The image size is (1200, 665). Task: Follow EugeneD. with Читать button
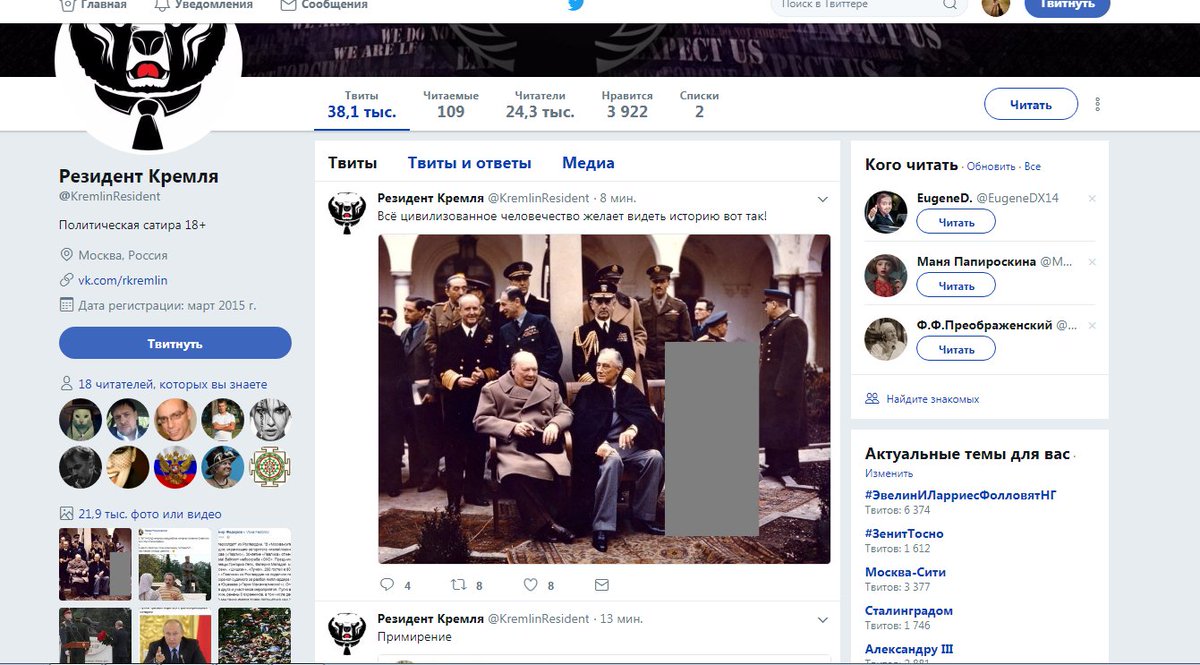click(956, 221)
